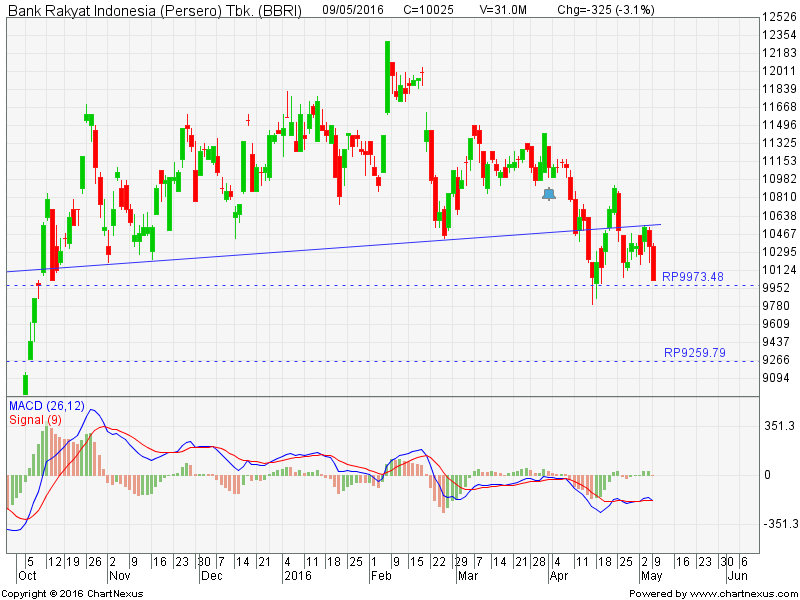Click the Signal (9) indicator label
Image resolution: width=800 pixels, height=600 pixels.
pyautogui.click(x=35, y=419)
